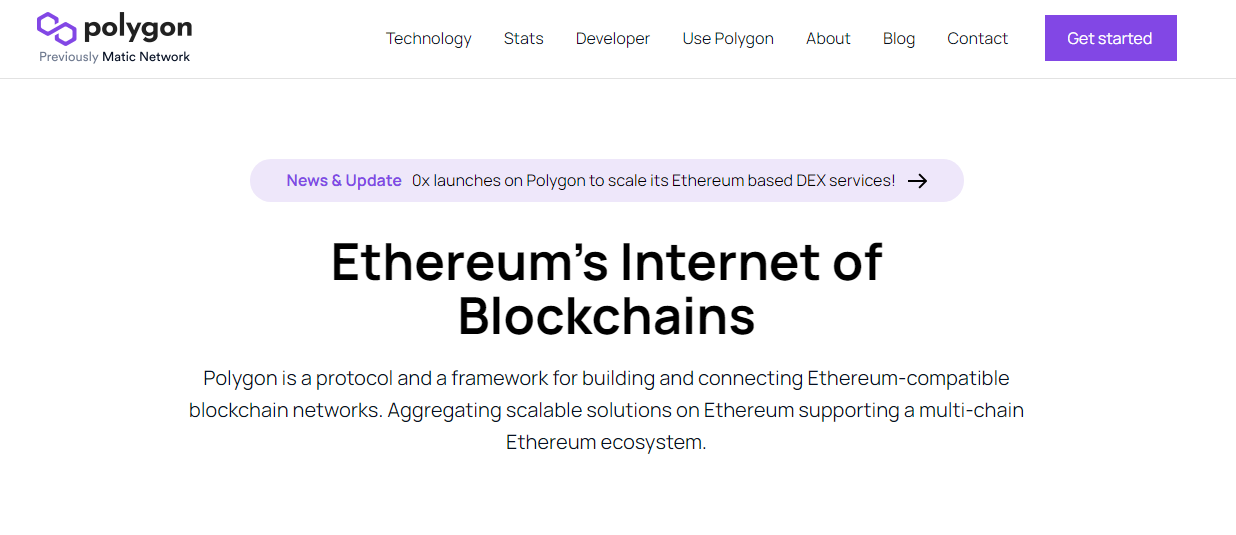Click the arrow icon in news banner
Screen dimensions: 1236x535
click(917, 181)
